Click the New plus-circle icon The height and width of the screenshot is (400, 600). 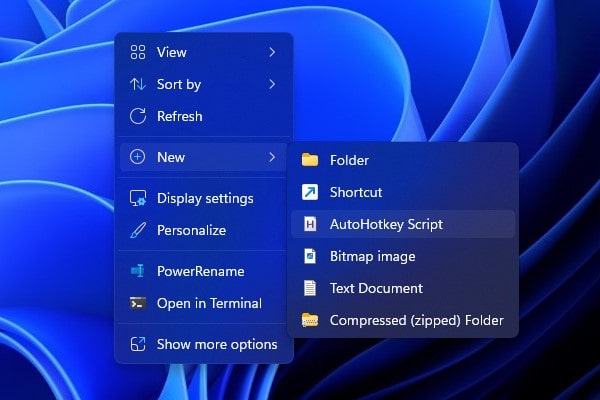click(x=137, y=157)
